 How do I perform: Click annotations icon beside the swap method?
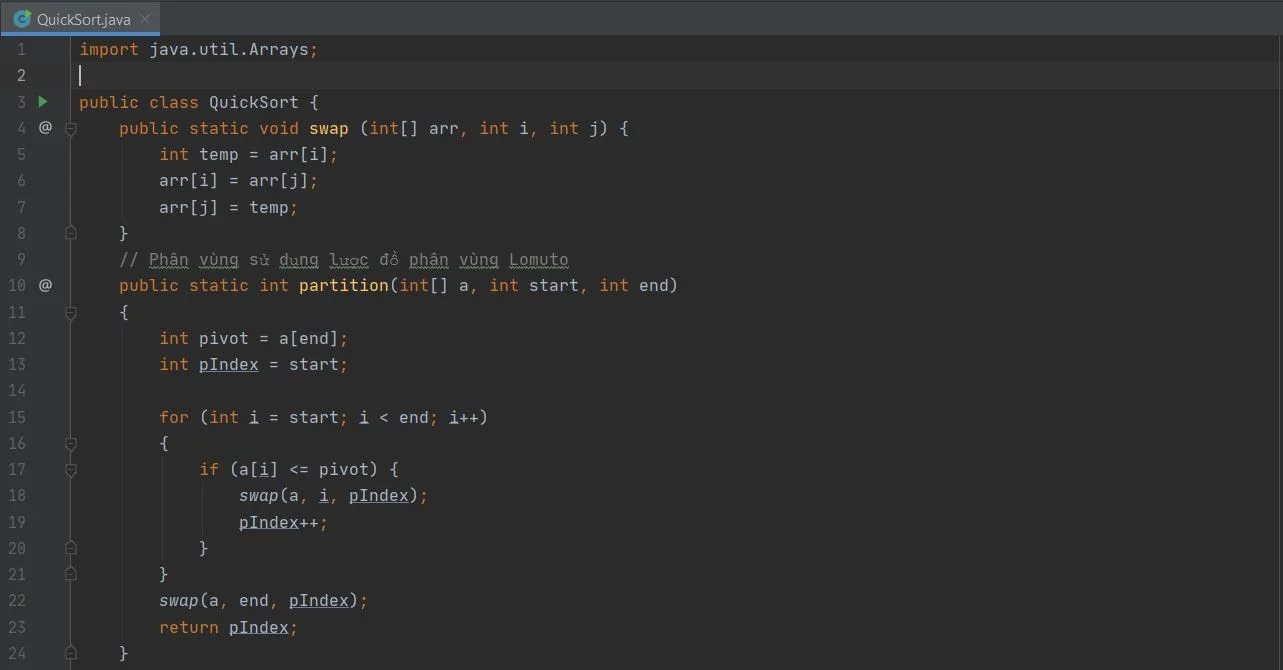pos(45,128)
